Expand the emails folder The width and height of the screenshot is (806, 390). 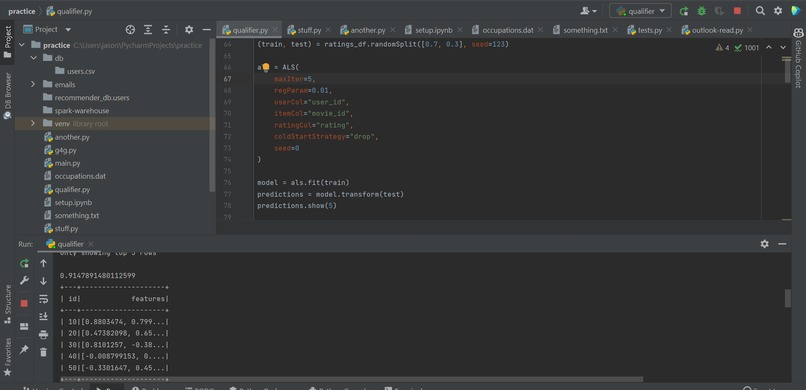[x=33, y=84]
